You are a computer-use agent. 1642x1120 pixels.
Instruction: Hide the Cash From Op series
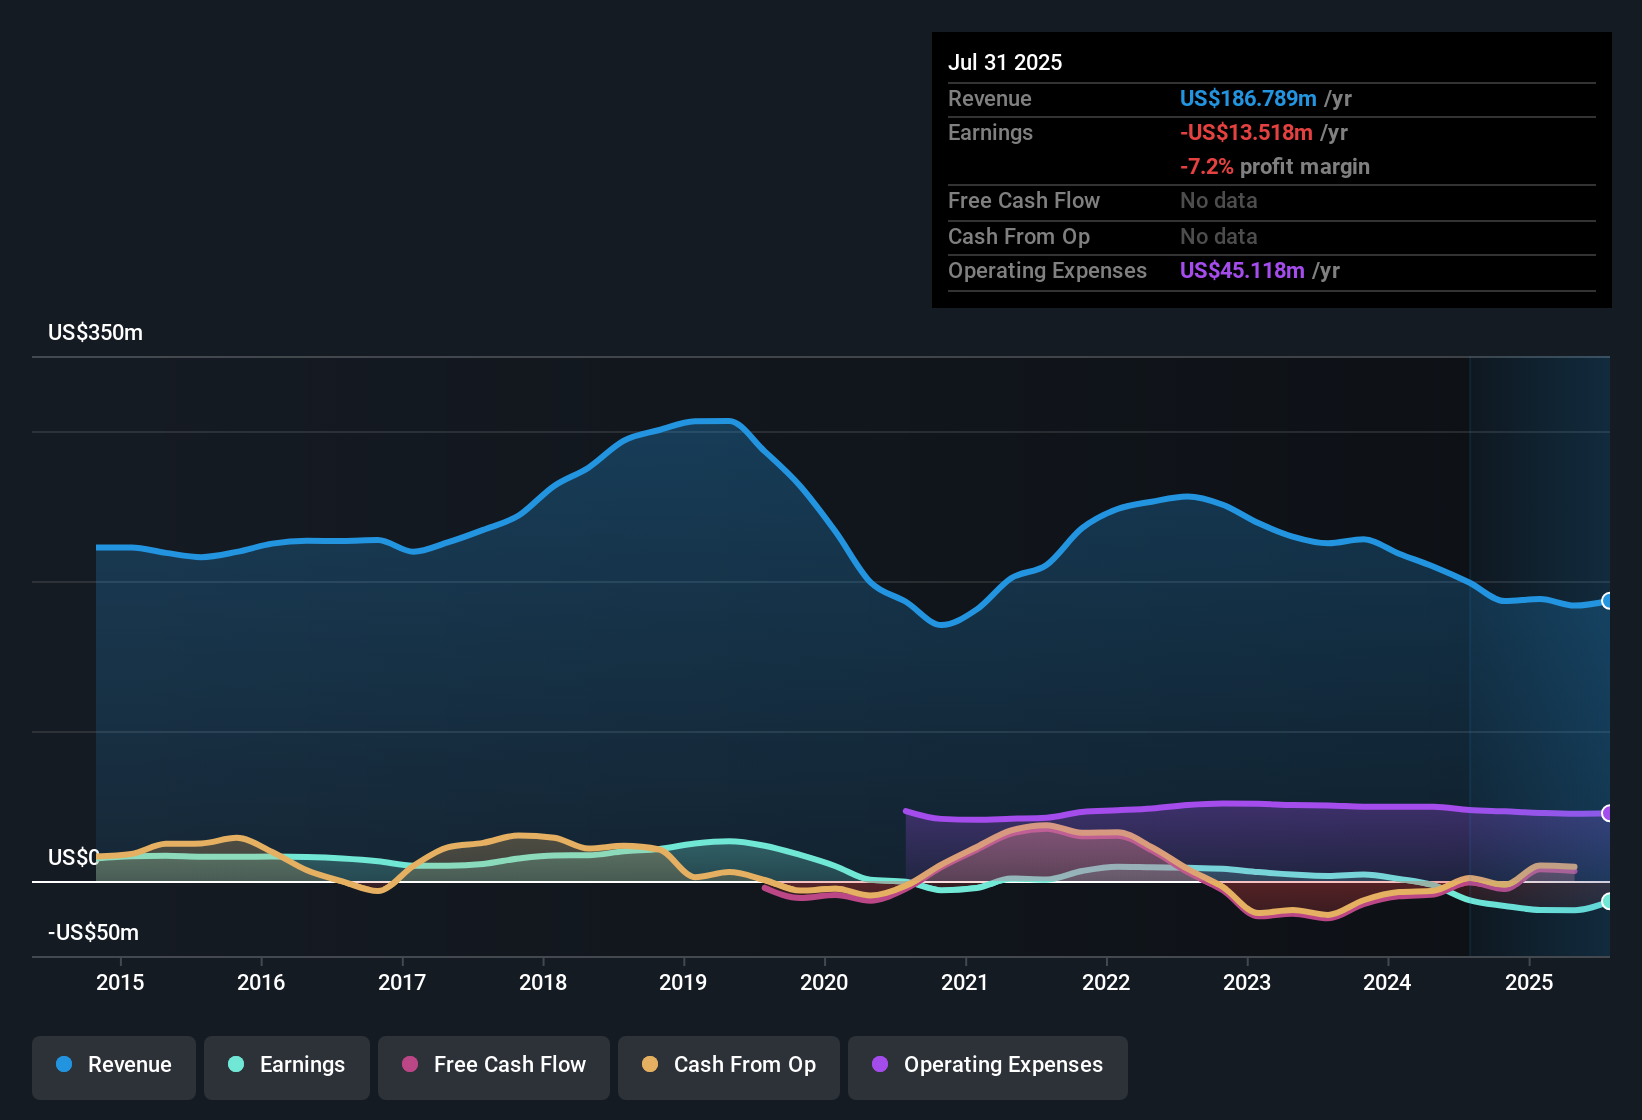(x=729, y=1065)
